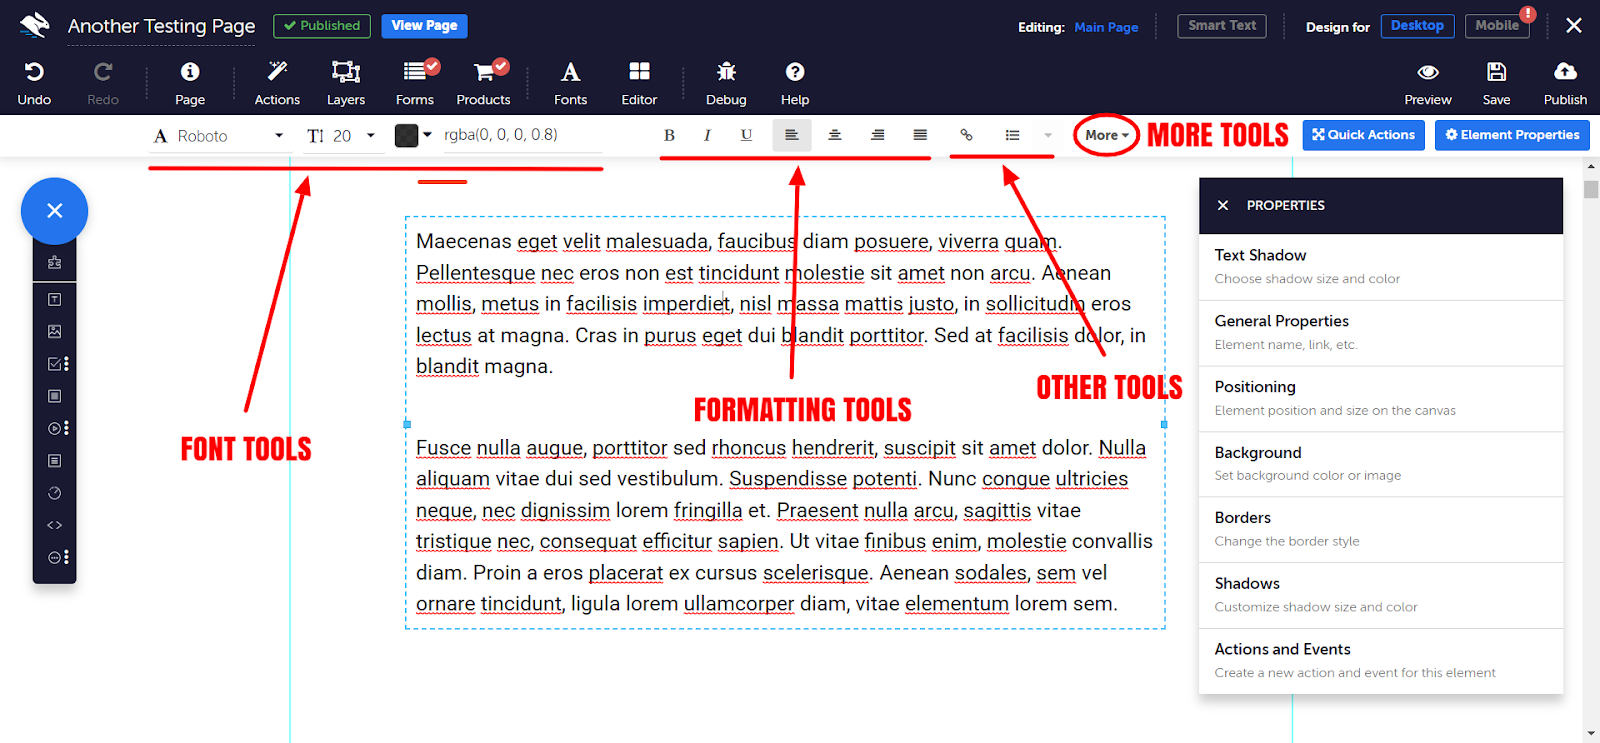Insert a hyperlink with the link icon
1600x743 pixels.
pos(966,135)
